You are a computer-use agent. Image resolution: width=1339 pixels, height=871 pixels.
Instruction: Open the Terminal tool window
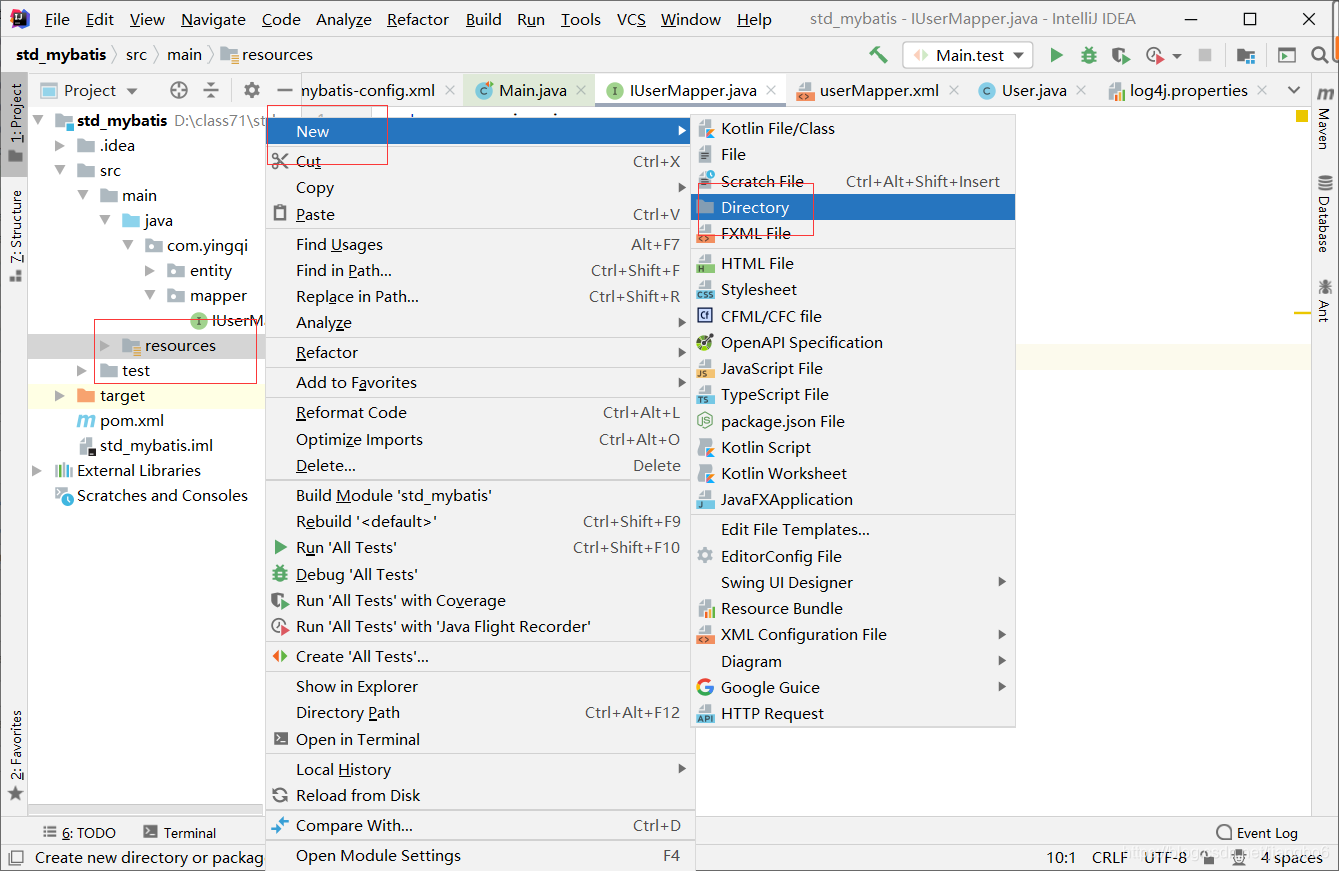tap(179, 832)
